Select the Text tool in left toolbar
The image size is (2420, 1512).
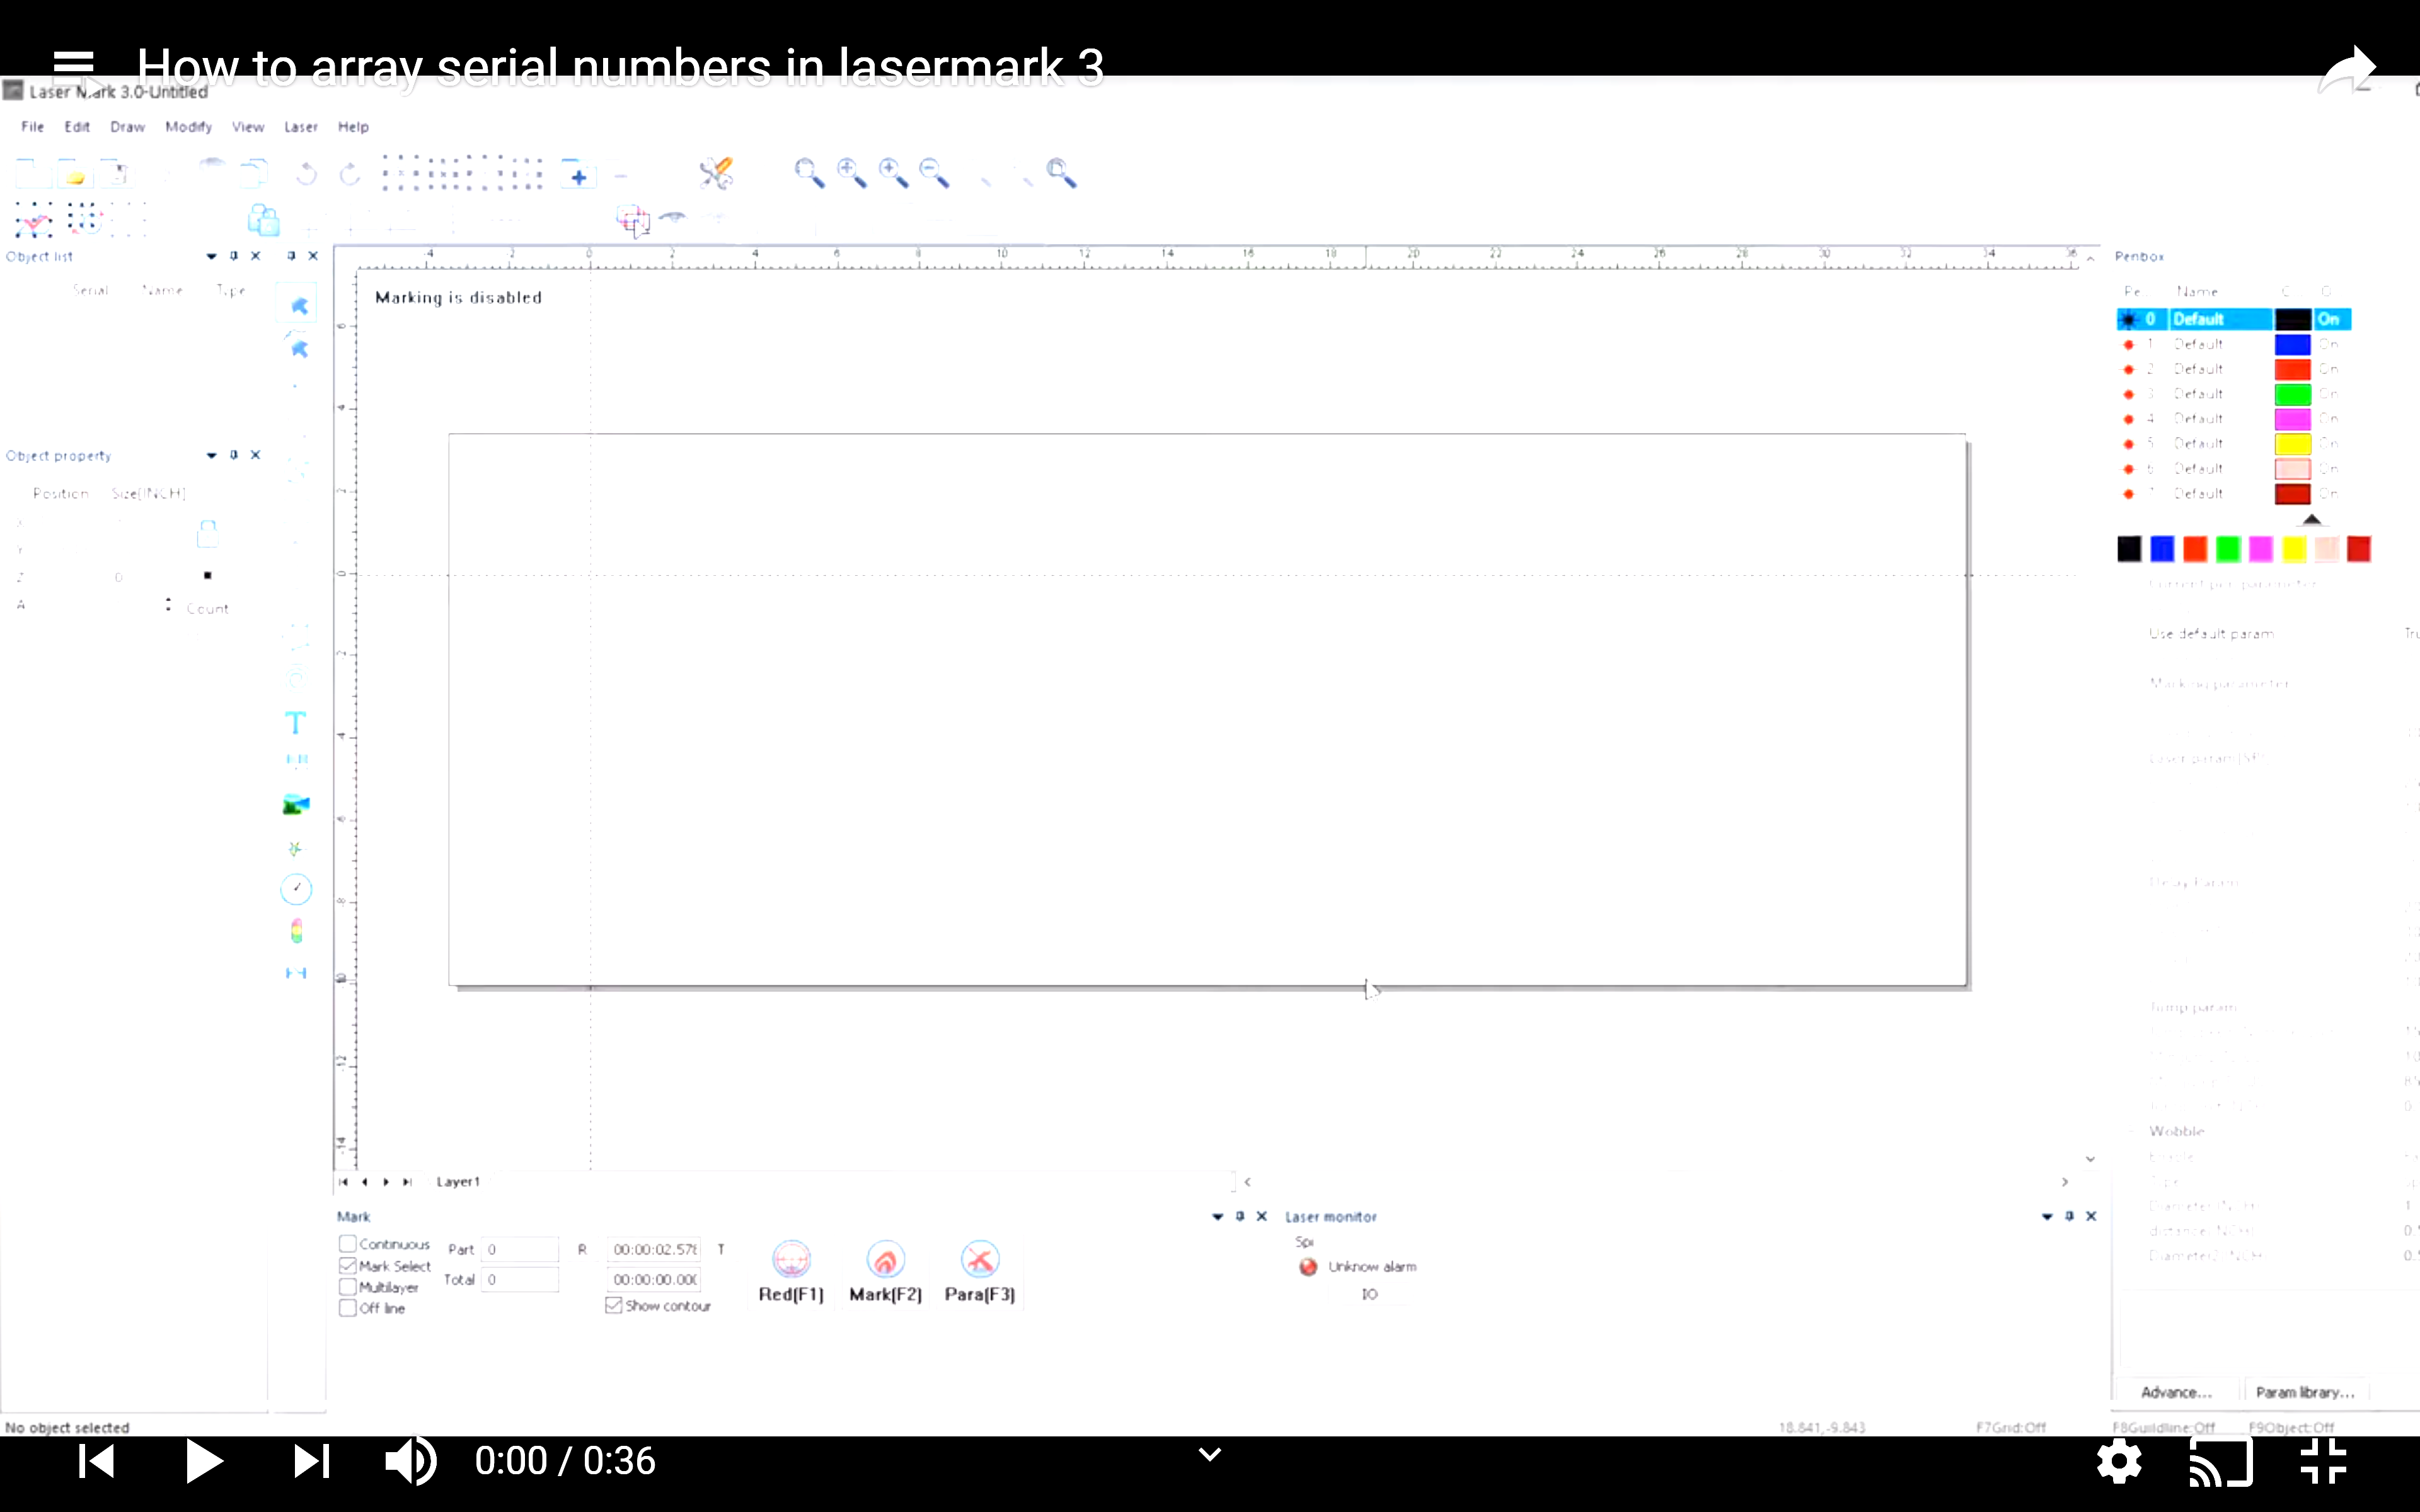(295, 723)
